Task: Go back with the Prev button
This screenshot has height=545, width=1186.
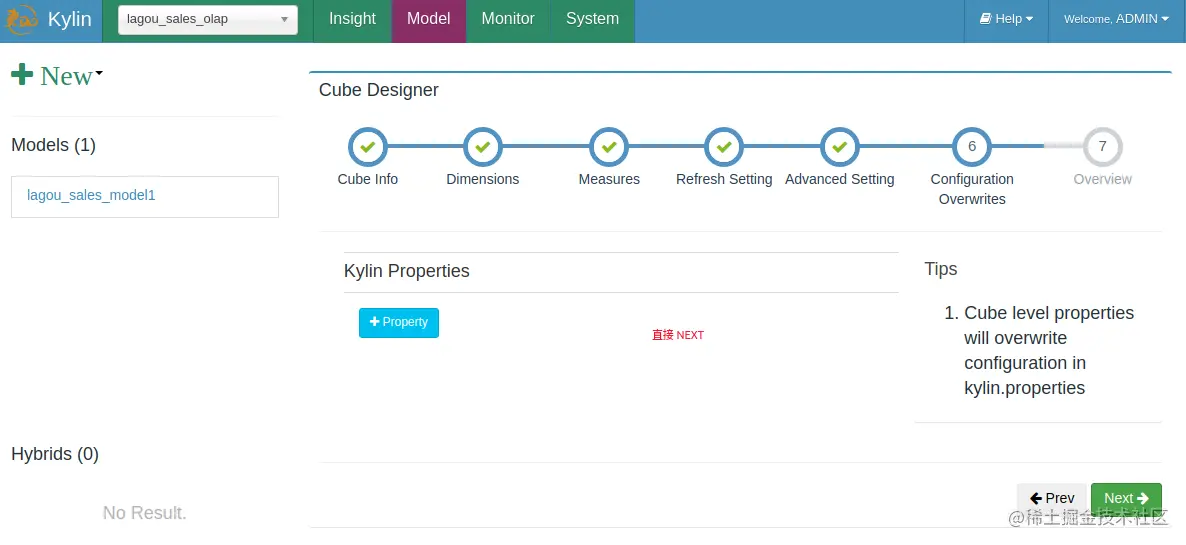Action: [x=1052, y=498]
